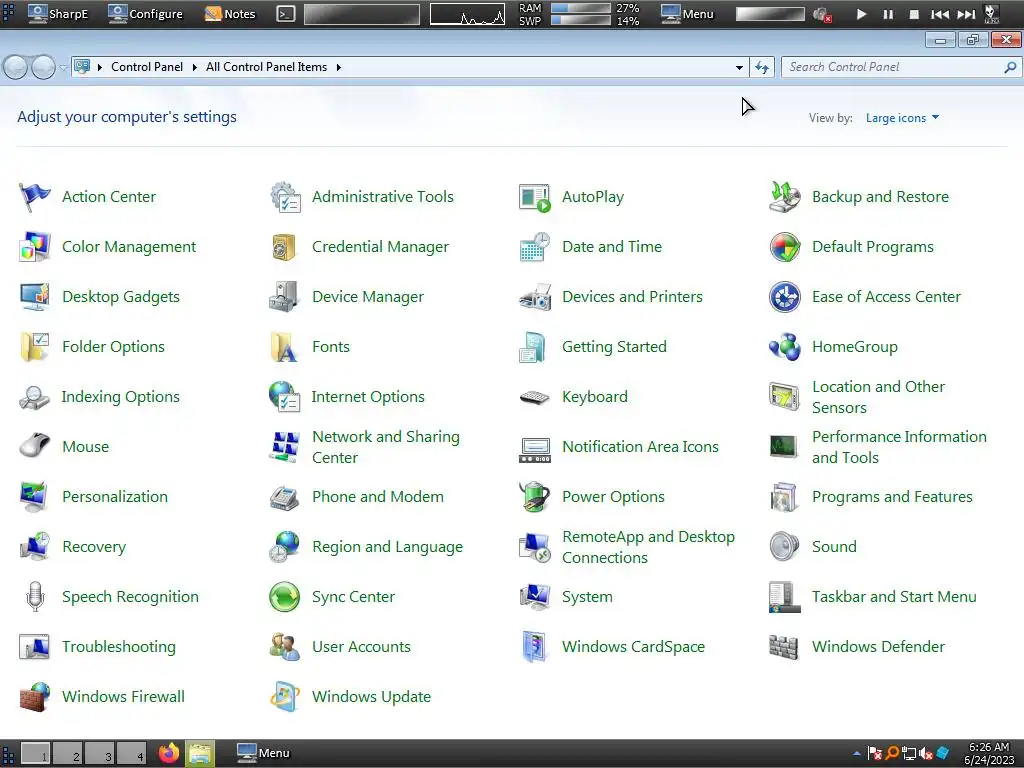Open Configure in the top bar

click(146, 14)
